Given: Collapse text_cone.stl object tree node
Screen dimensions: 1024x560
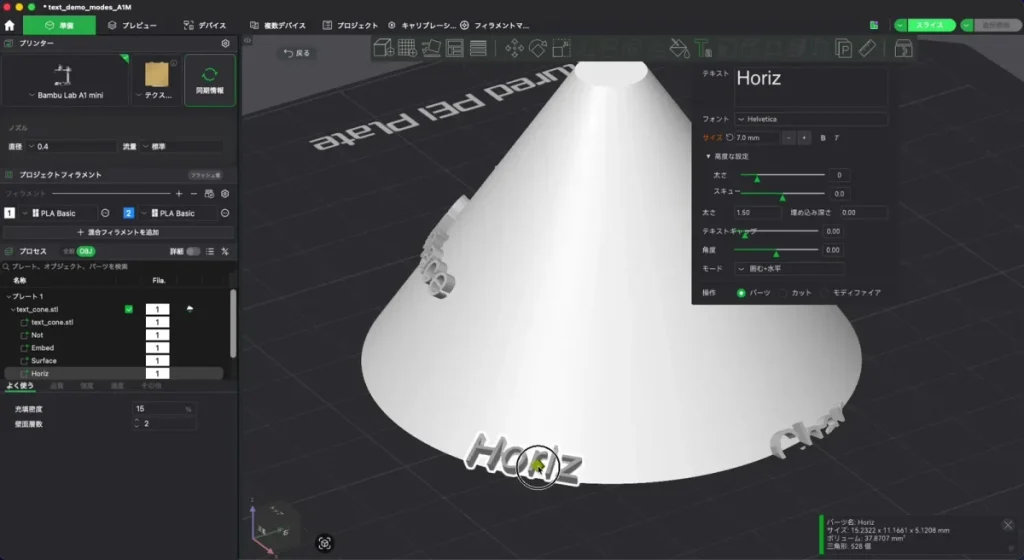Looking at the screenshot, I should point(12,309).
